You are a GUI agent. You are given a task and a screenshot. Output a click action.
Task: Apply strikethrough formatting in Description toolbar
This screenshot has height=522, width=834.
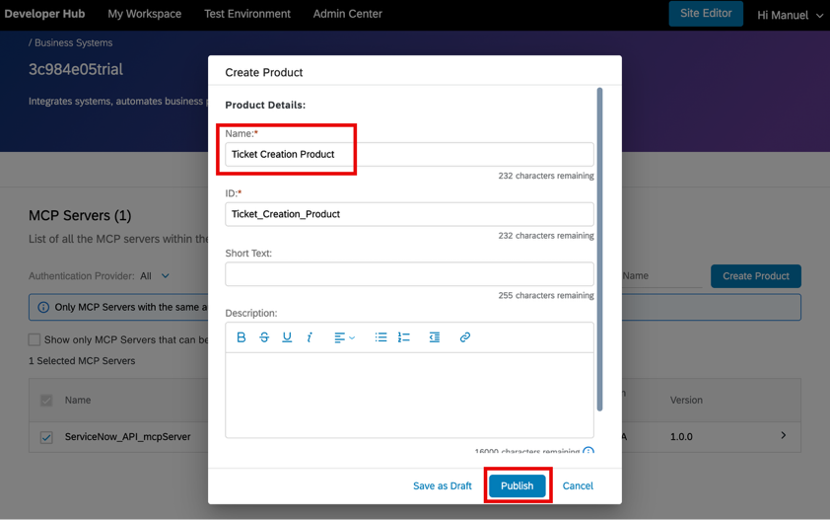pyautogui.click(x=264, y=337)
